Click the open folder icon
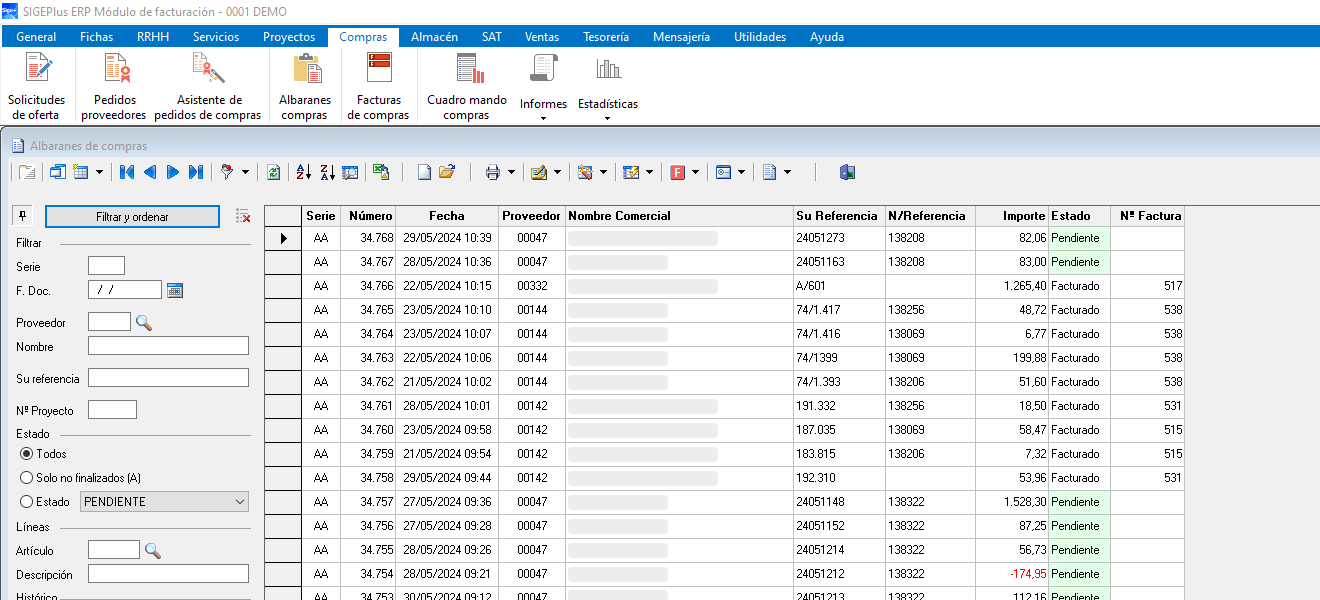 coord(447,172)
